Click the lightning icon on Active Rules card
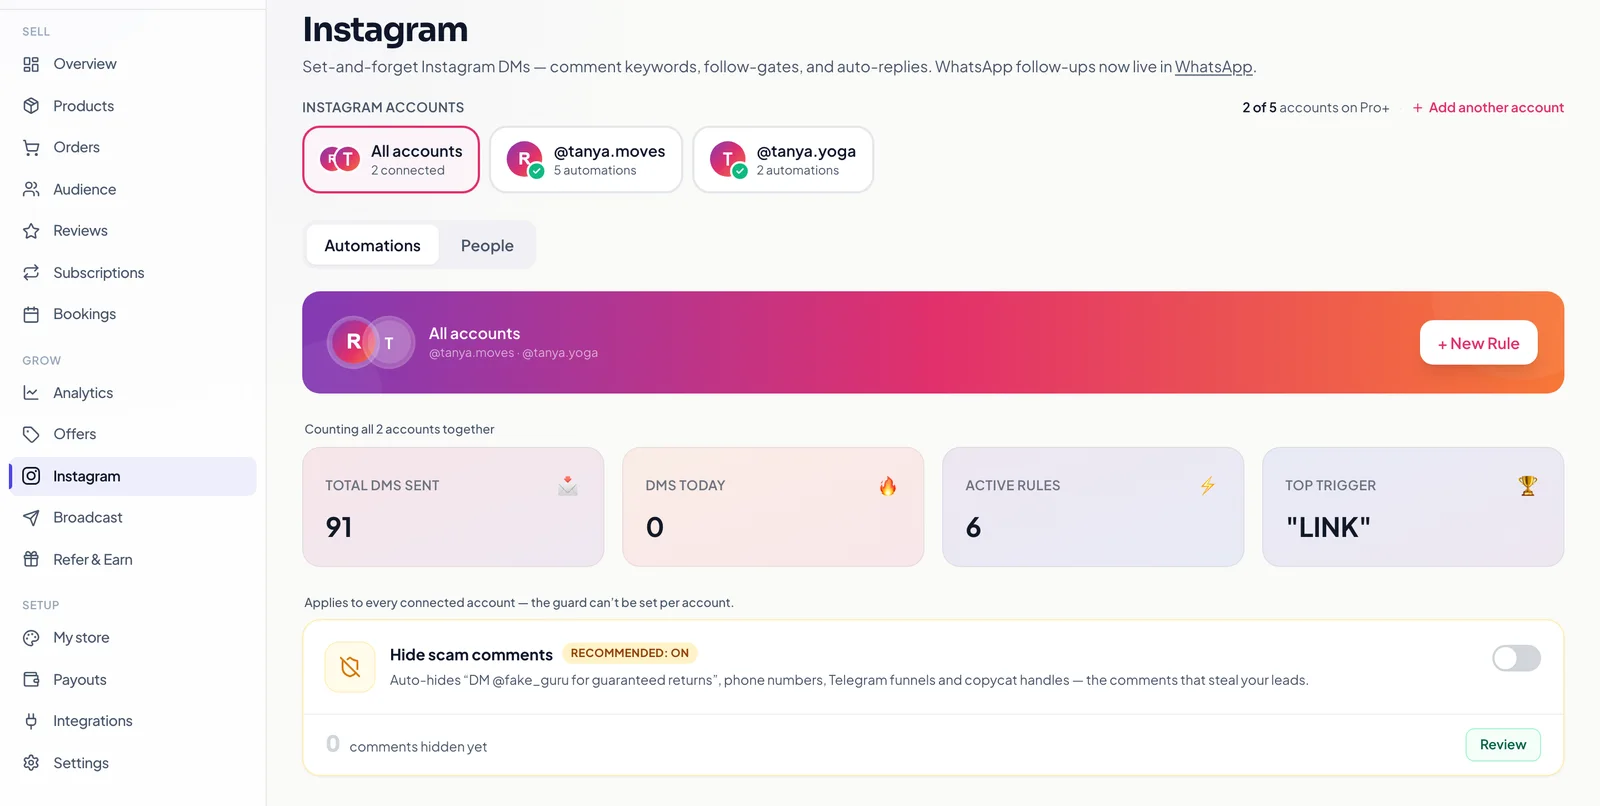1600x806 pixels. click(x=1208, y=486)
